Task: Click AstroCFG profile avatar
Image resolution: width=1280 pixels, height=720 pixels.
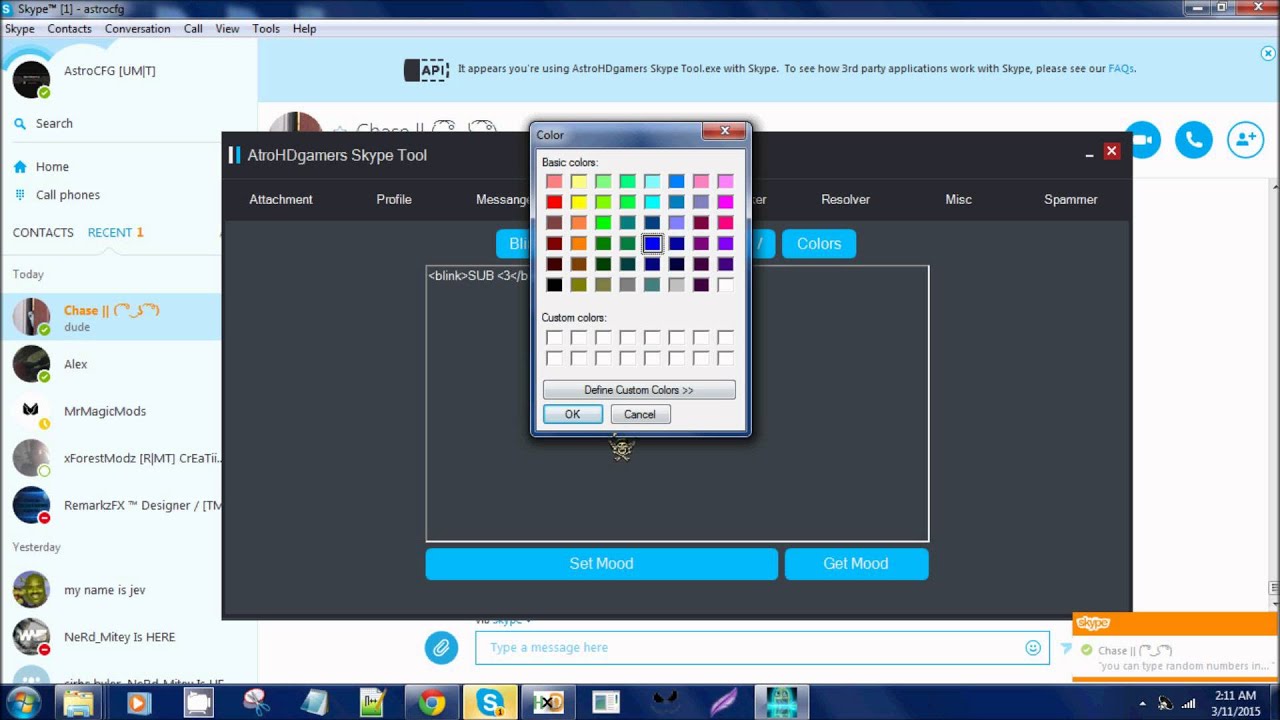Action: coord(31,79)
